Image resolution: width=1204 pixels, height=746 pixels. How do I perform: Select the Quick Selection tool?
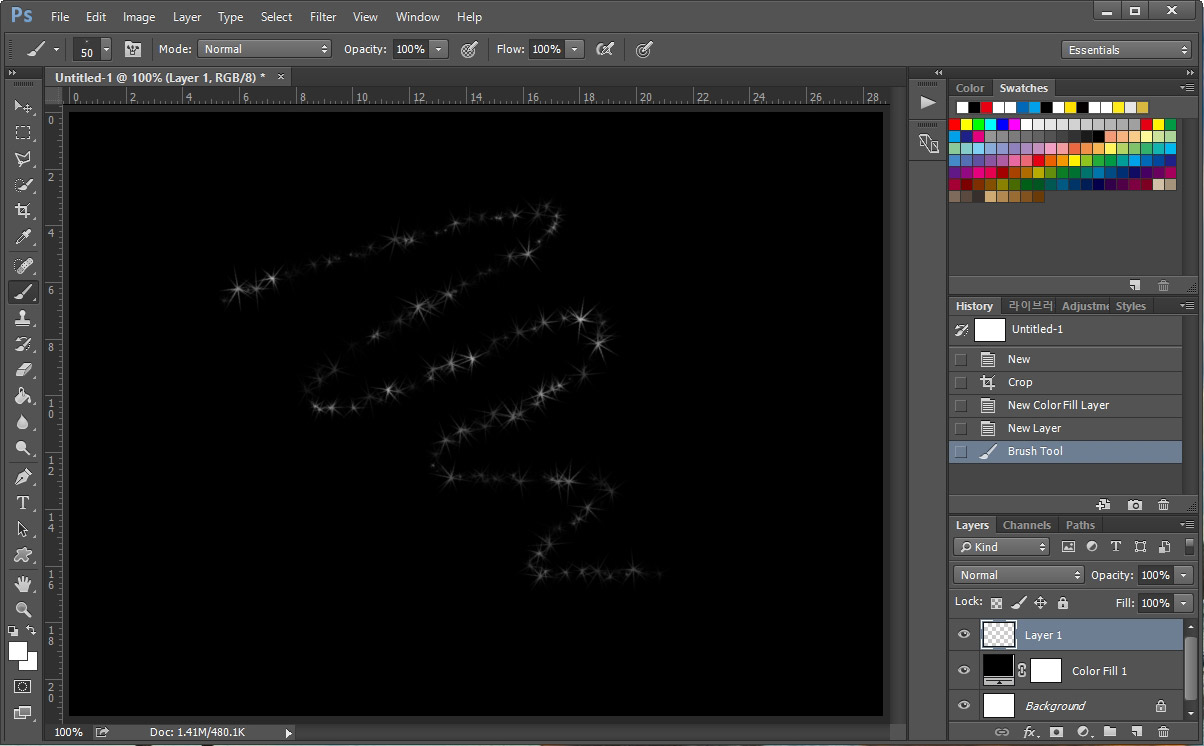23,185
